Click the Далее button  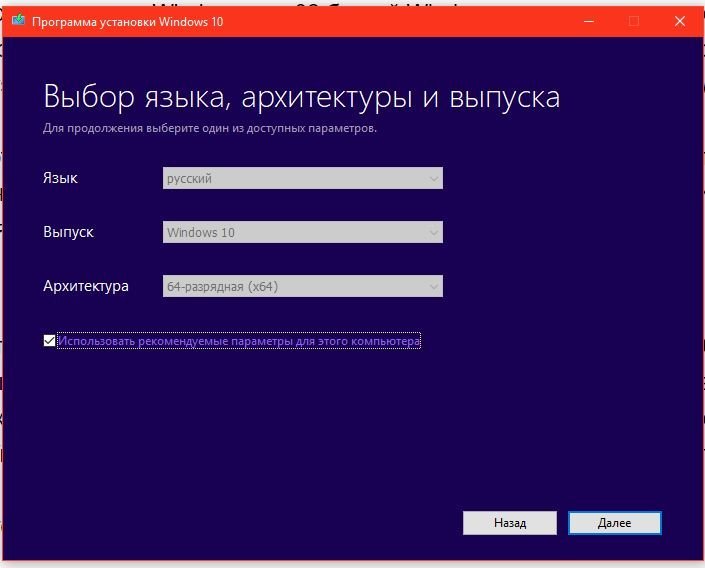(615, 523)
